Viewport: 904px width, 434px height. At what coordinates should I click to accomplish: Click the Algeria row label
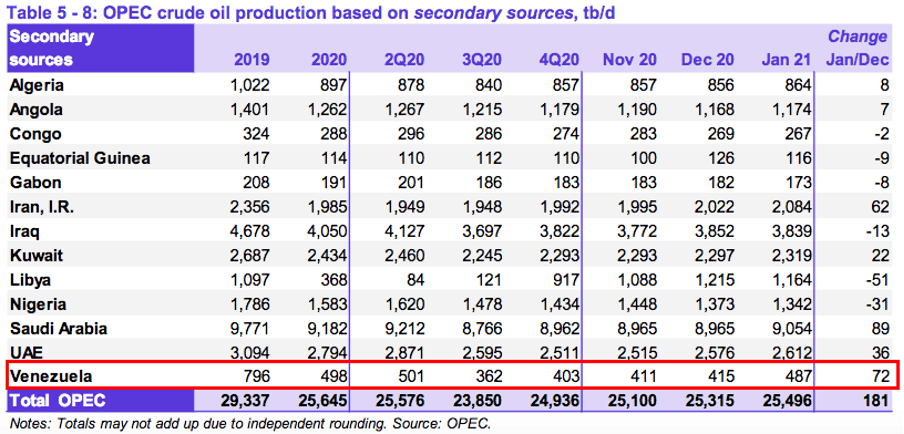[37, 85]
